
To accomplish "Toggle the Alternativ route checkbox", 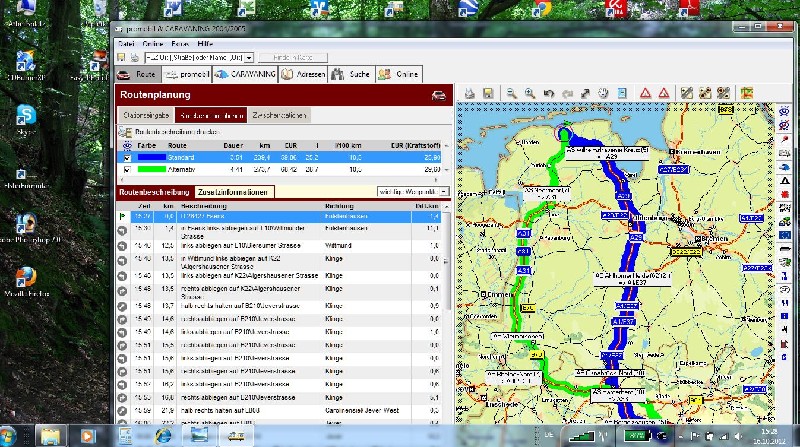I will [126, 170].
